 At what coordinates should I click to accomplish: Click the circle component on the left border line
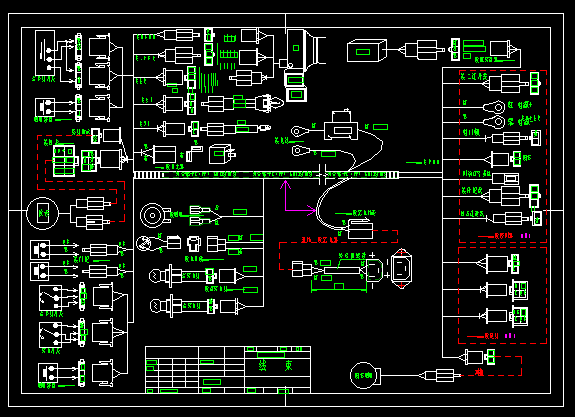pos(43,213)
